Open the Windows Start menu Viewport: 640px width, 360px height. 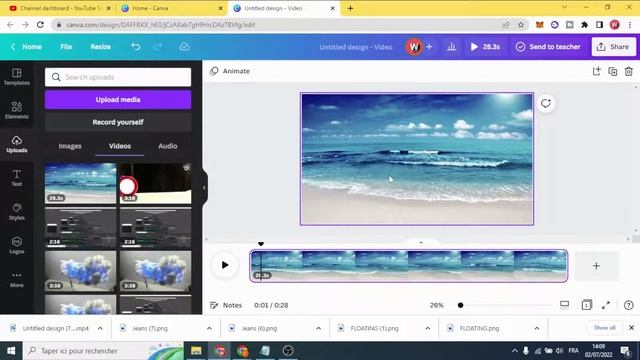11,351
